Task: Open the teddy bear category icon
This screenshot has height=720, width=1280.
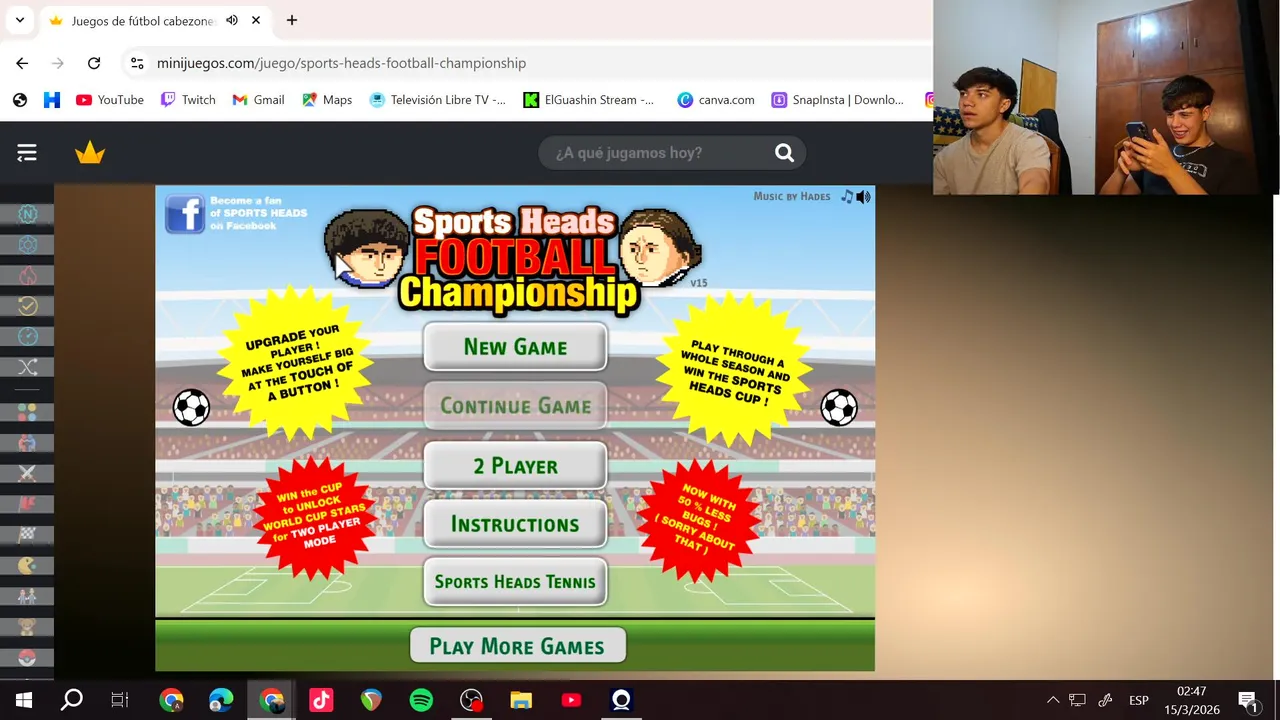Action: (x=27, y=627)
